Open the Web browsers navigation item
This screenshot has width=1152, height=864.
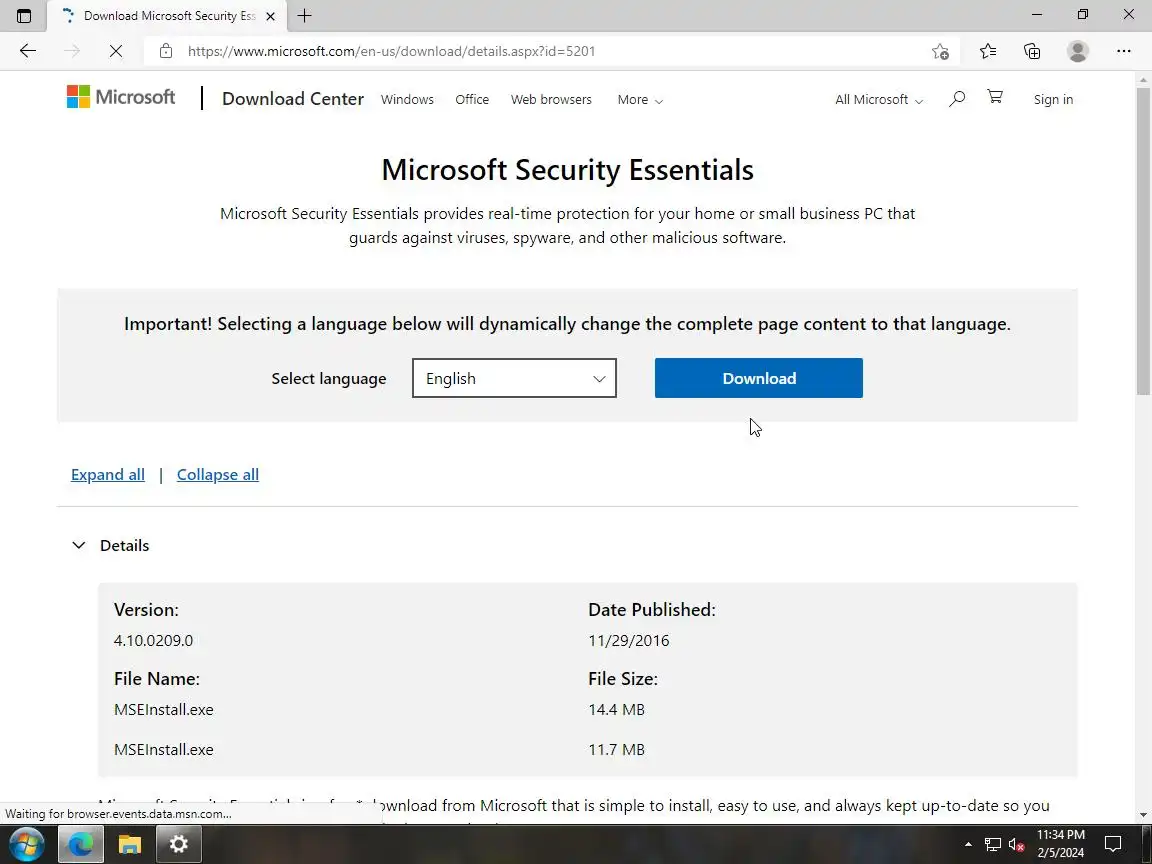coord(551,100)
